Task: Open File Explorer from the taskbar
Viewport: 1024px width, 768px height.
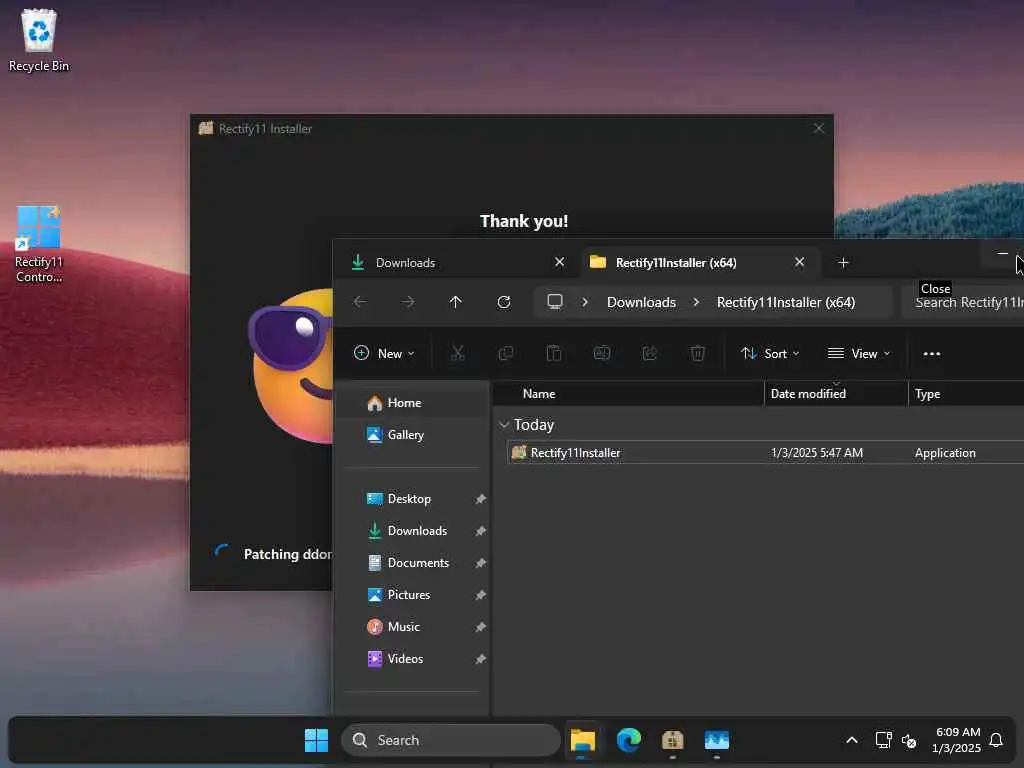Action: click(583, 740)
